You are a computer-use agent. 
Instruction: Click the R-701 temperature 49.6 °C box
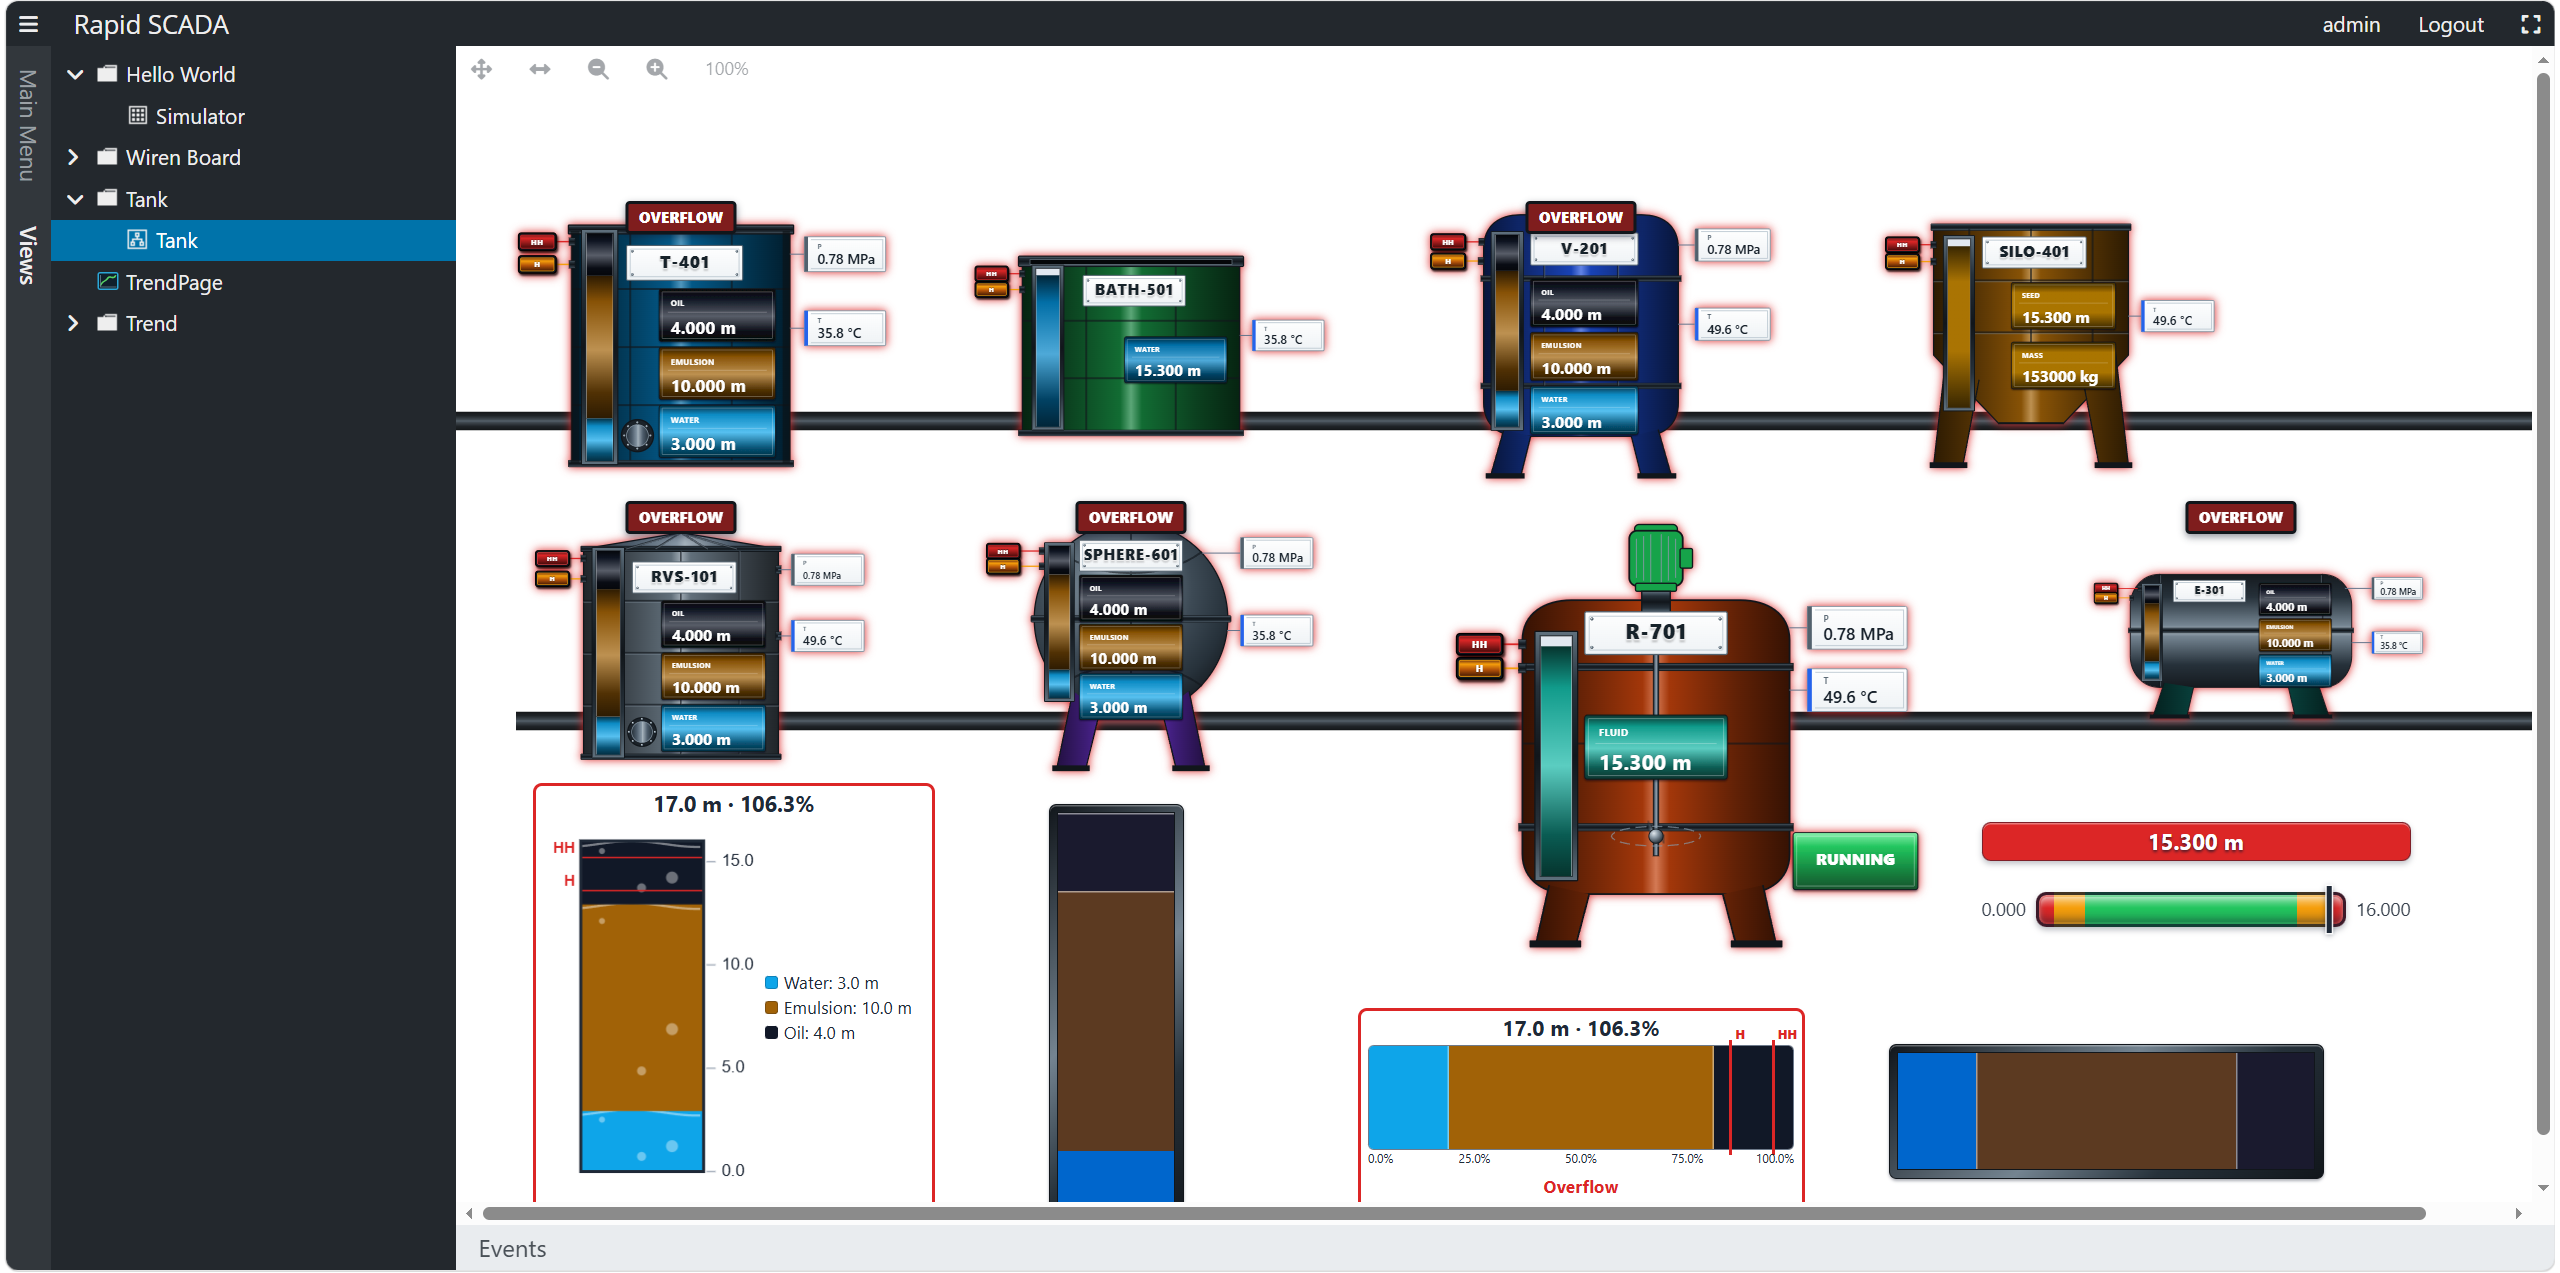click(x=1857, y=690)
